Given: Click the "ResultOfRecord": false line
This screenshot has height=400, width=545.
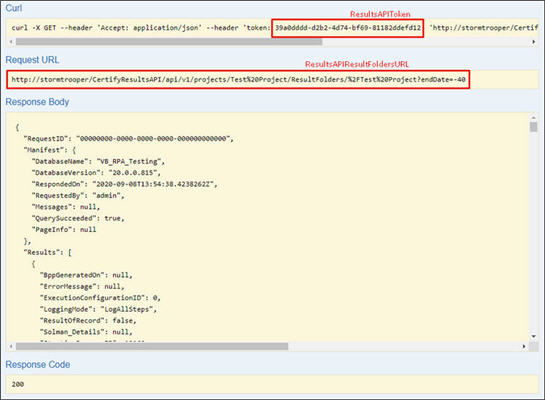Looking at the screenshot, I should [x=88, y=321].
